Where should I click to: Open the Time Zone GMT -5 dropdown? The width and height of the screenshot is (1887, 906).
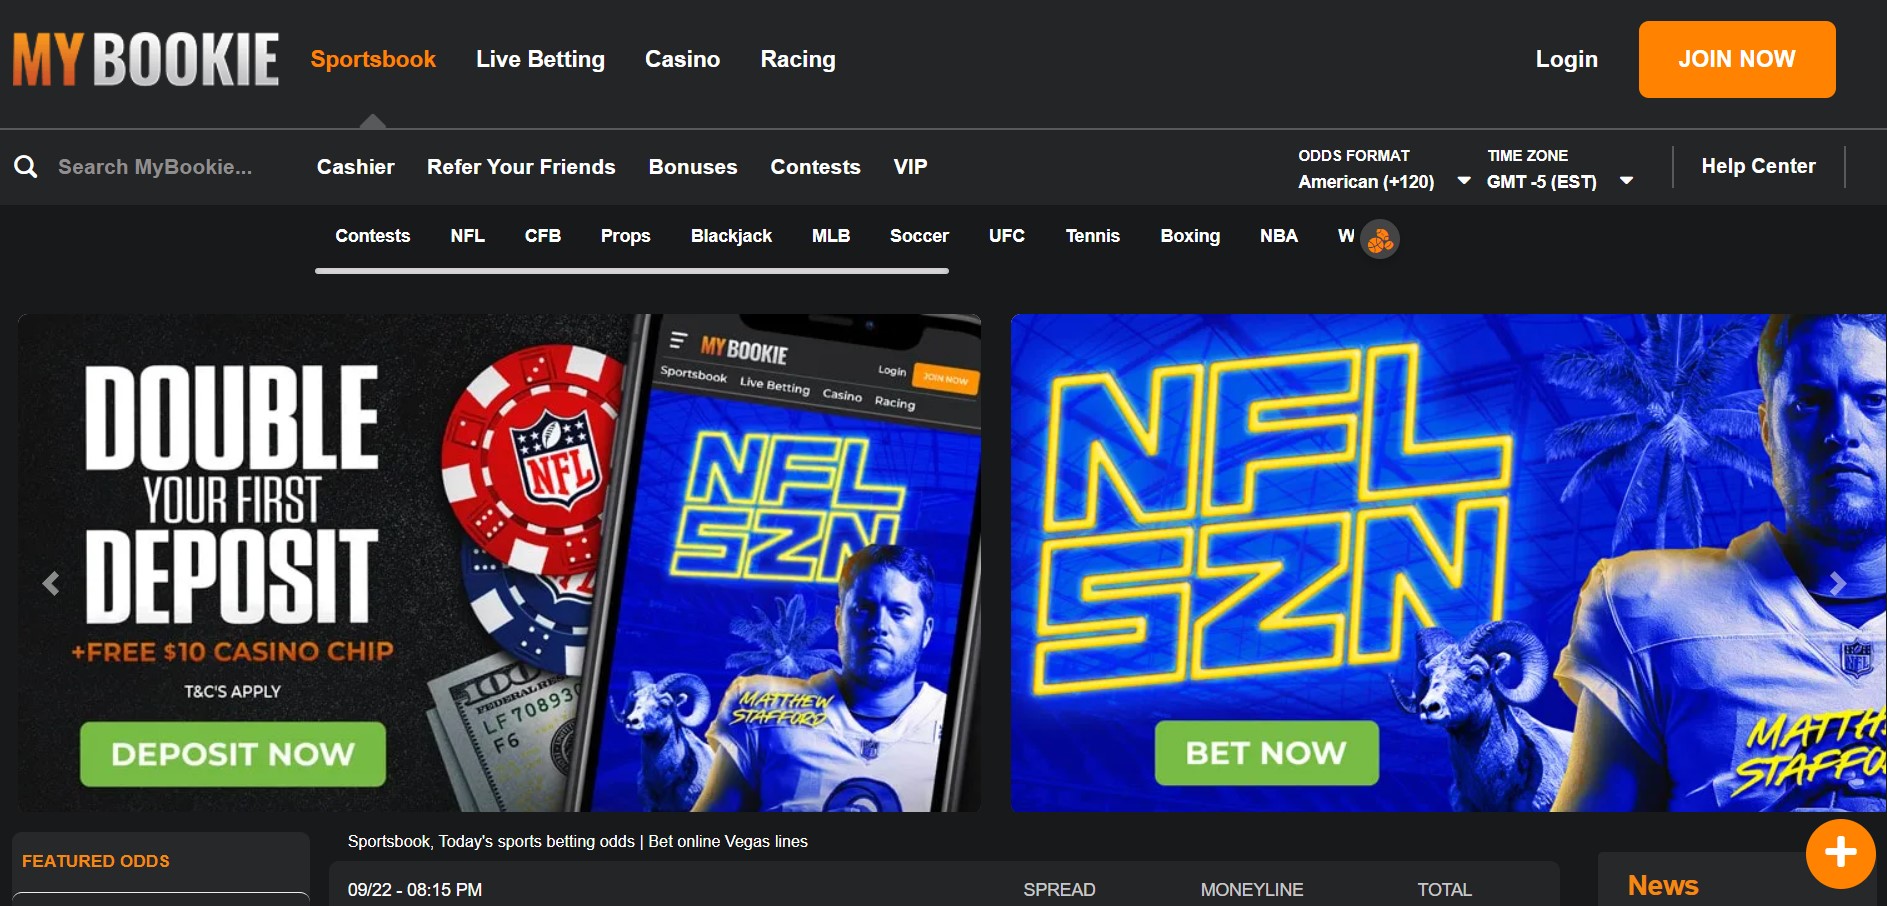(x=1560, y=169)
